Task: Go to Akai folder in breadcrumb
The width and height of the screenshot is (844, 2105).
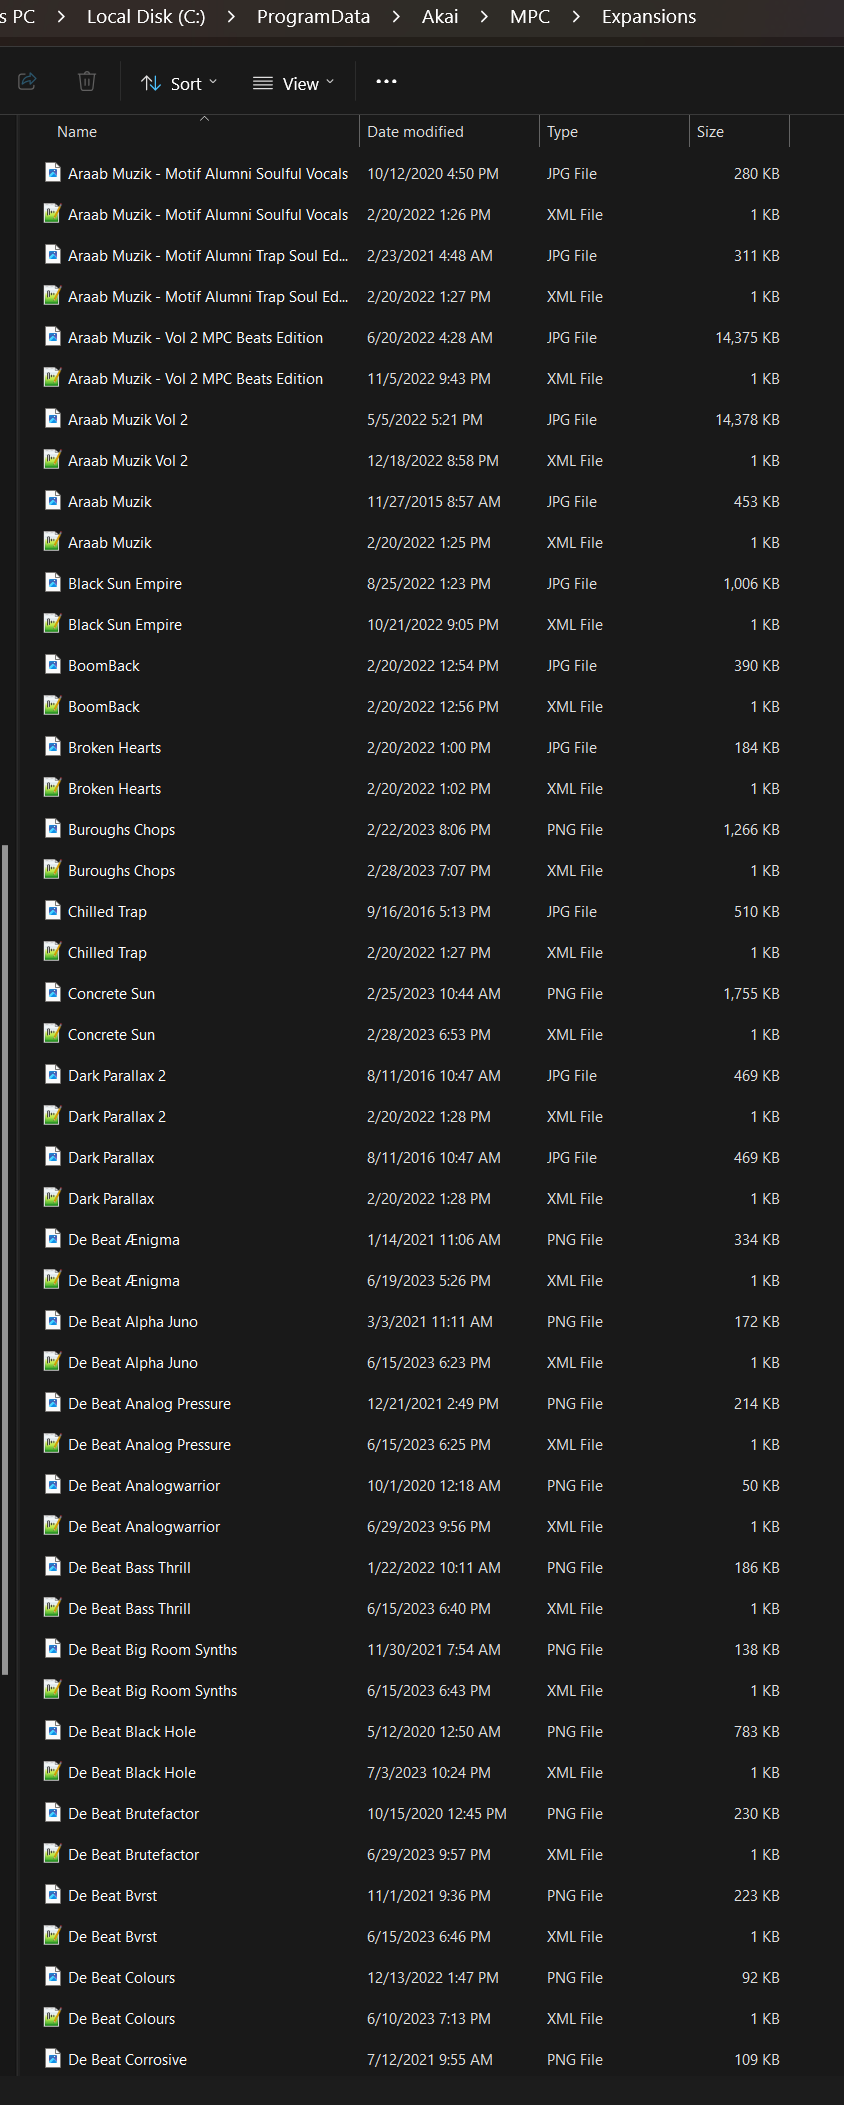Action: point(440,17)
